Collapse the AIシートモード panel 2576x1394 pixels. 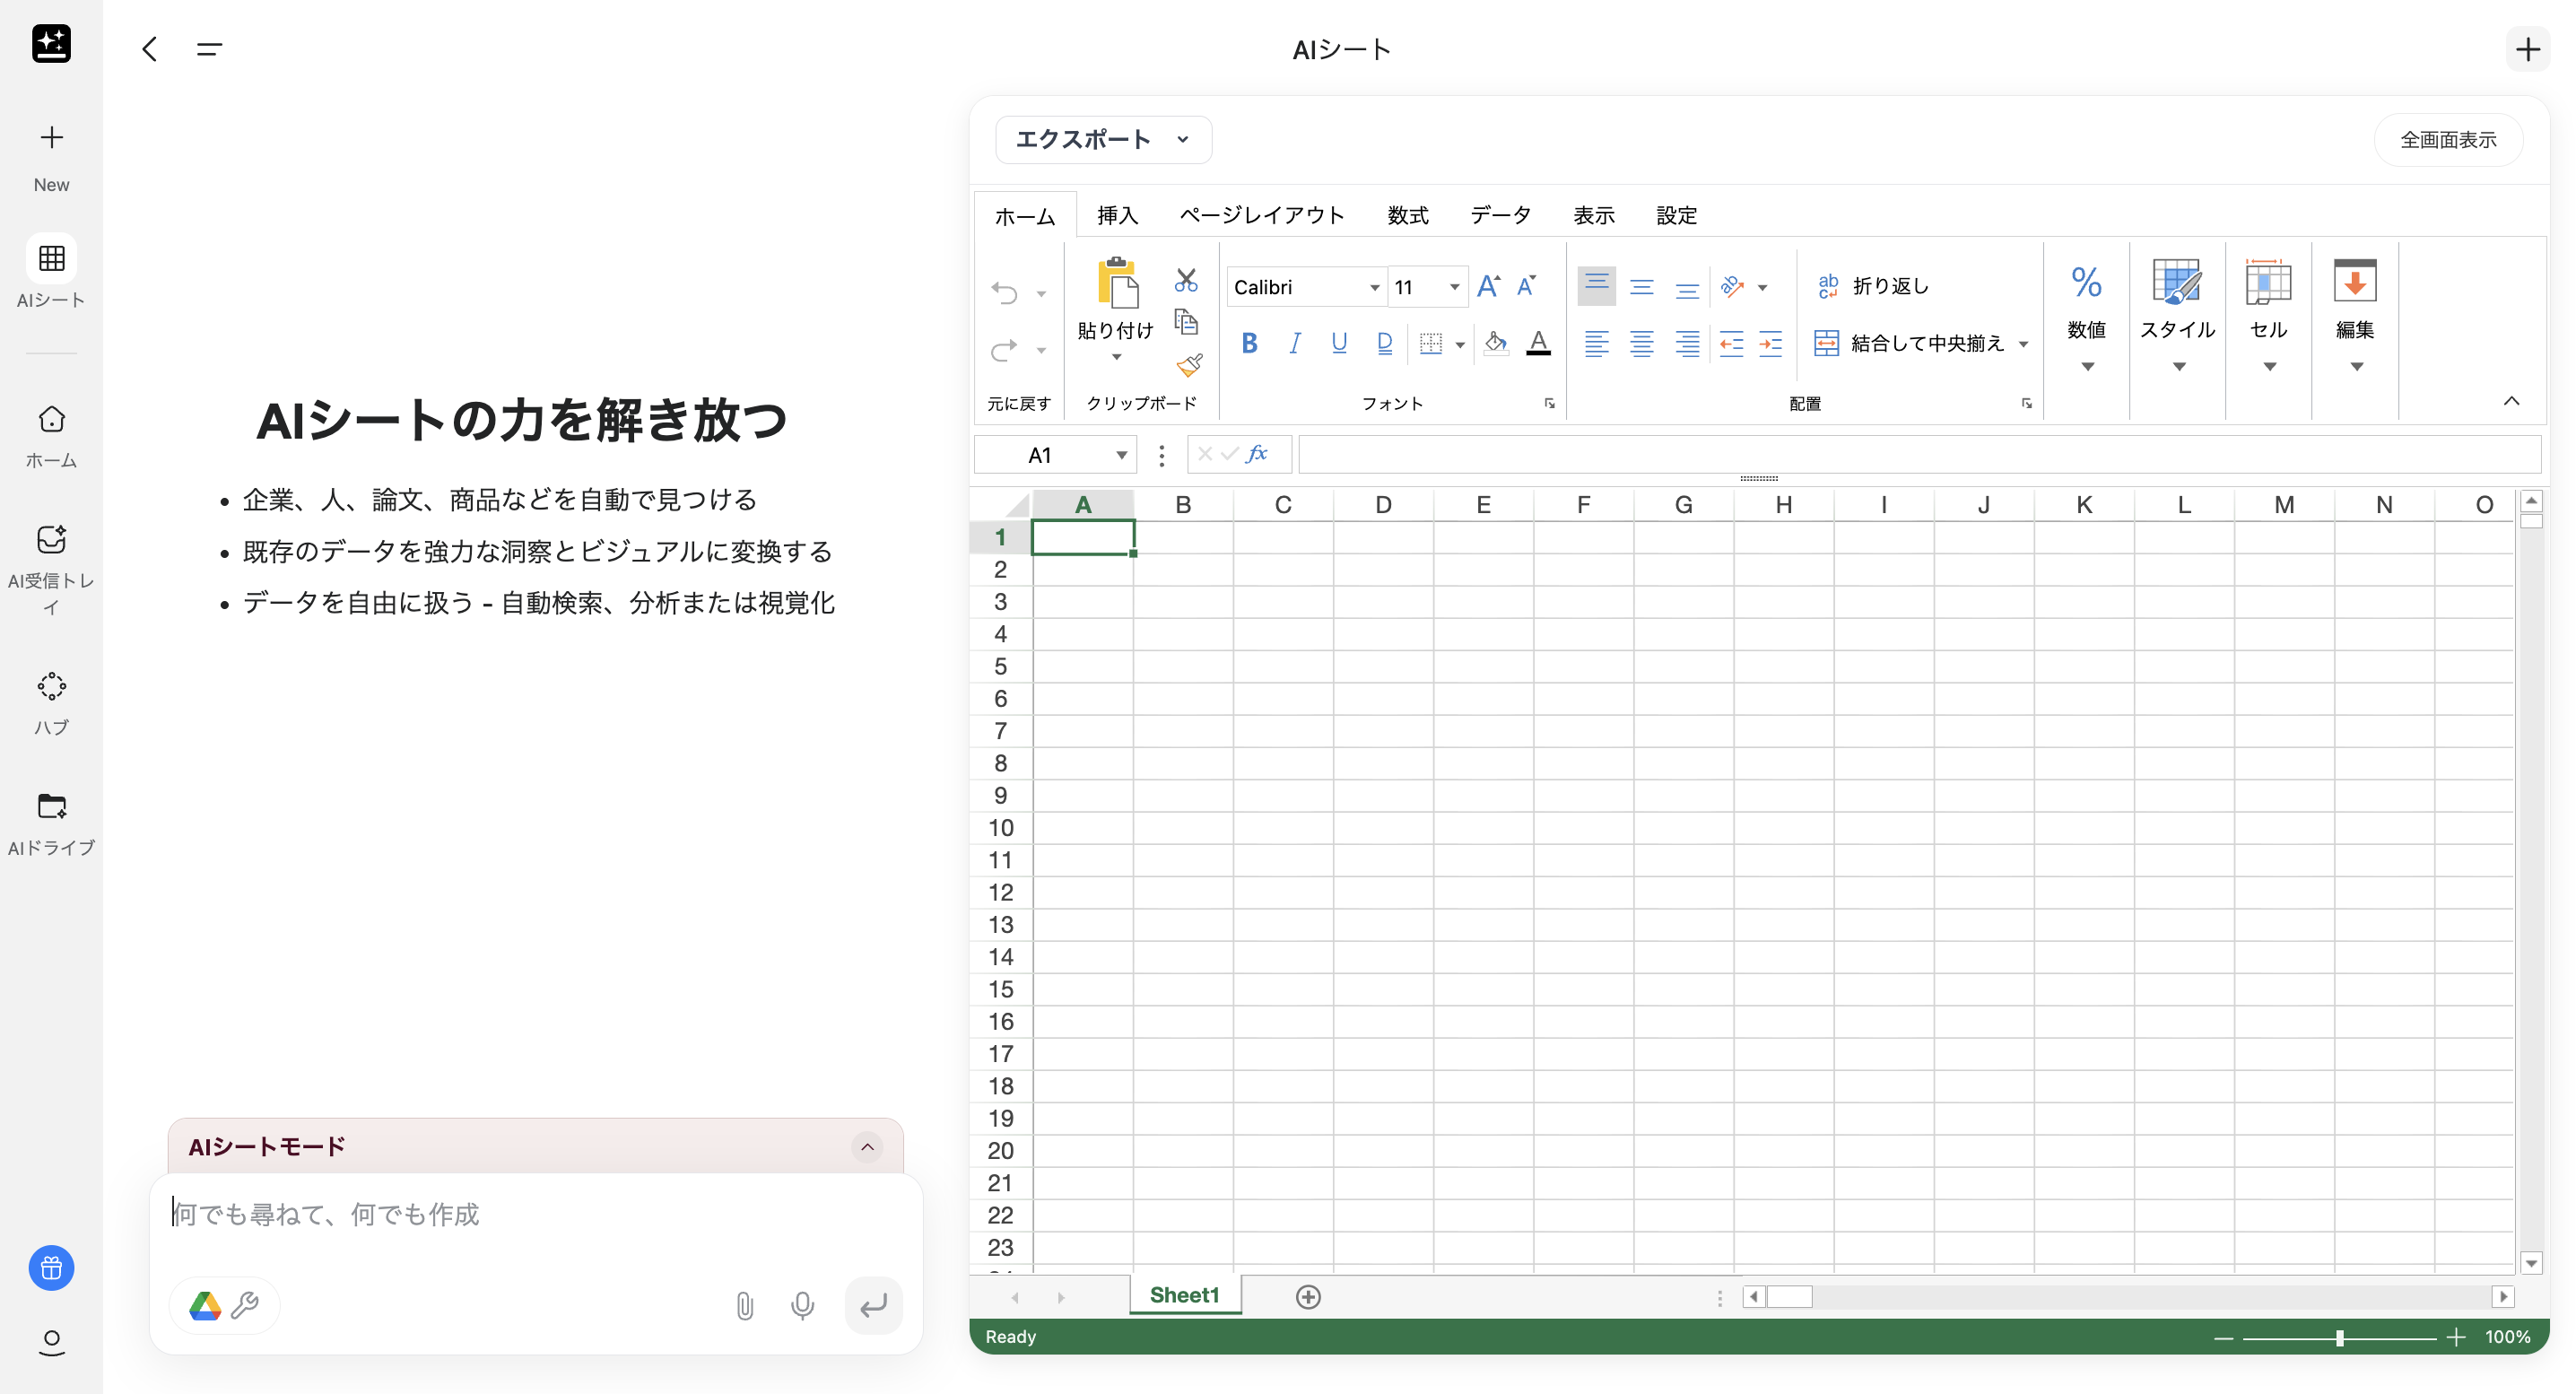[x=866, y=1147]
